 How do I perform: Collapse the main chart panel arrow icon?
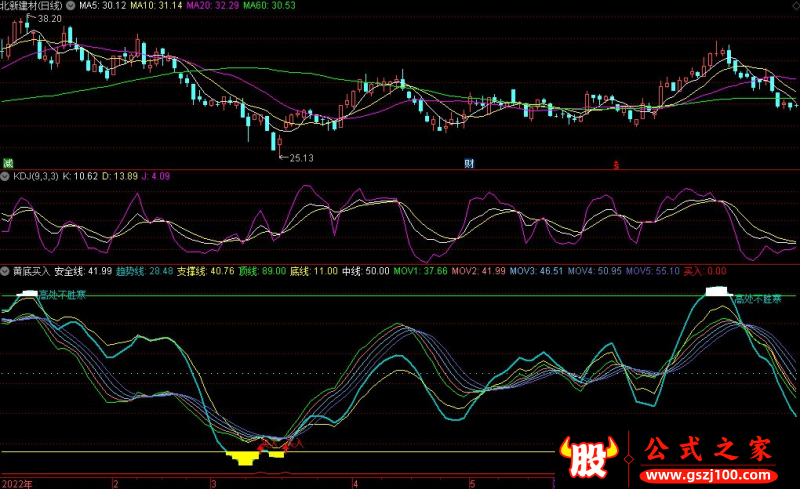[x=6, y=6]
